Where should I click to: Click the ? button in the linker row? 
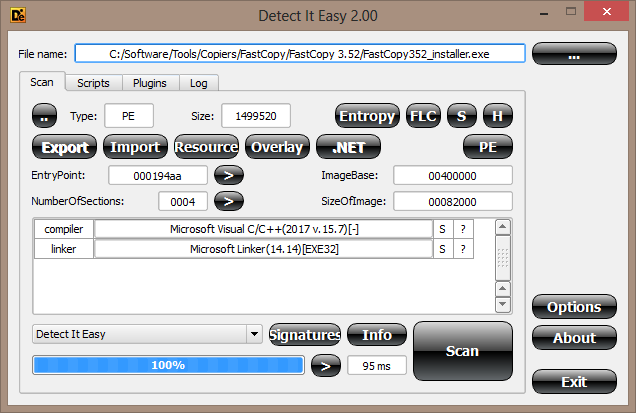point(463,249)
